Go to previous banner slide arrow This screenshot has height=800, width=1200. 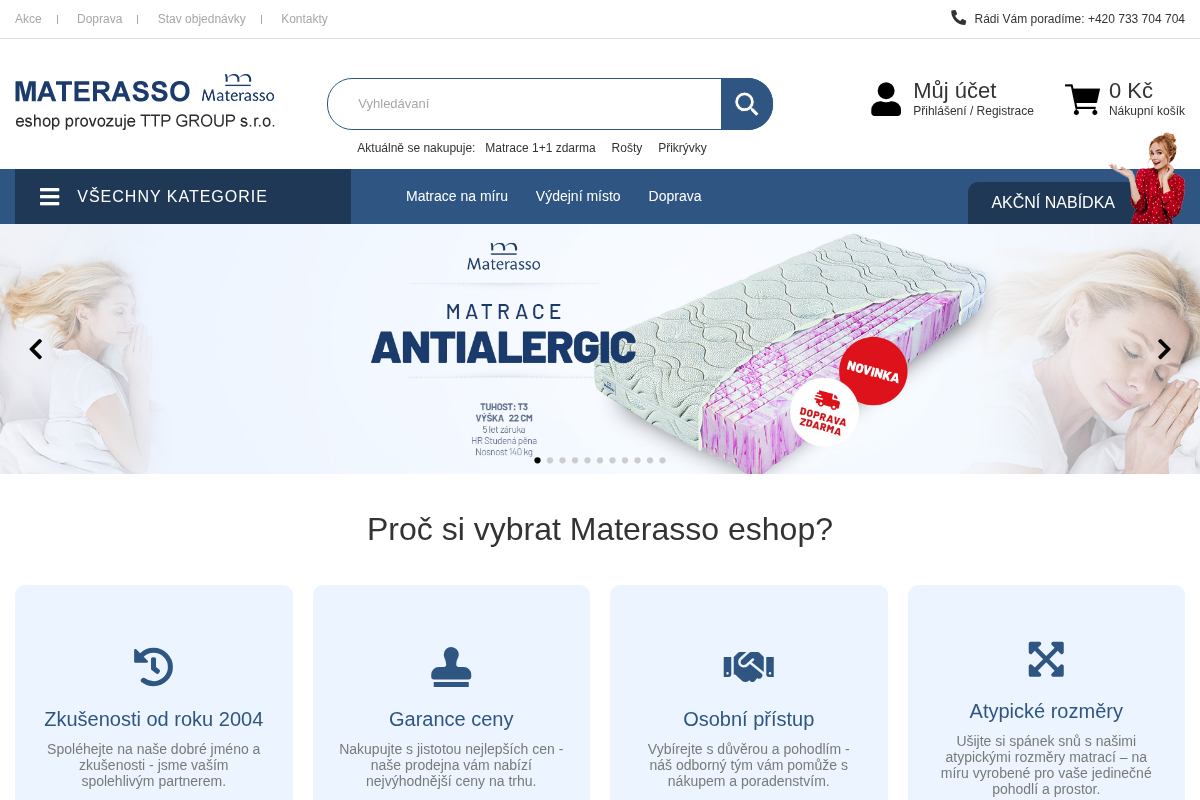point(36,349)
